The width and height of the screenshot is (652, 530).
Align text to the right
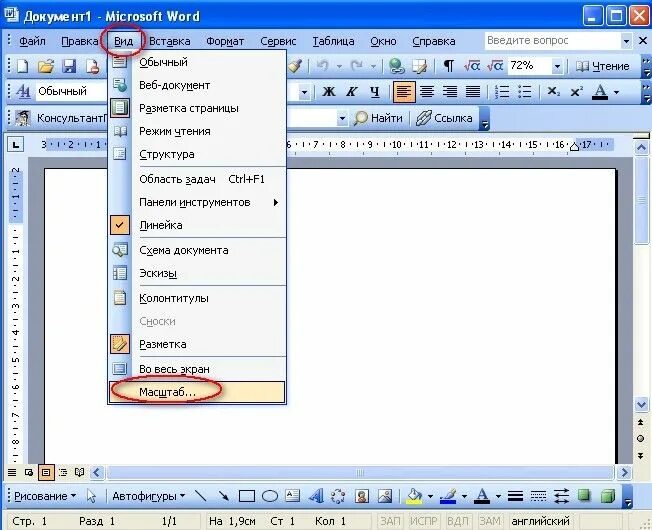click(x=449, y=91)
